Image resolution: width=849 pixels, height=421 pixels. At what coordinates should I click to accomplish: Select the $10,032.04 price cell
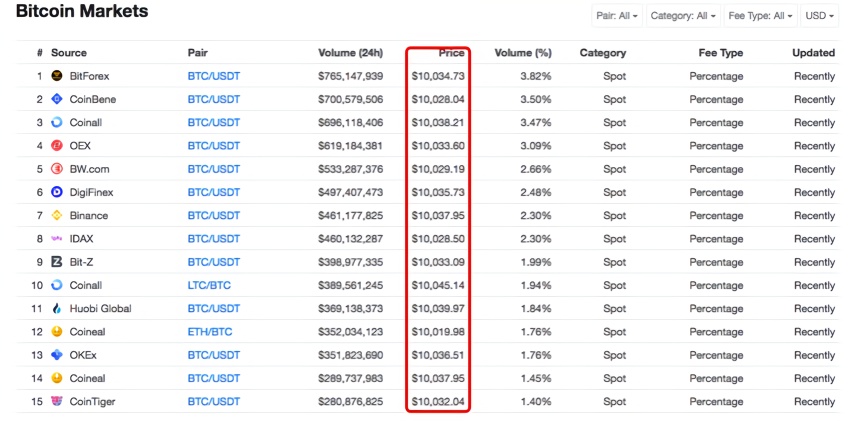click(437, 402)
